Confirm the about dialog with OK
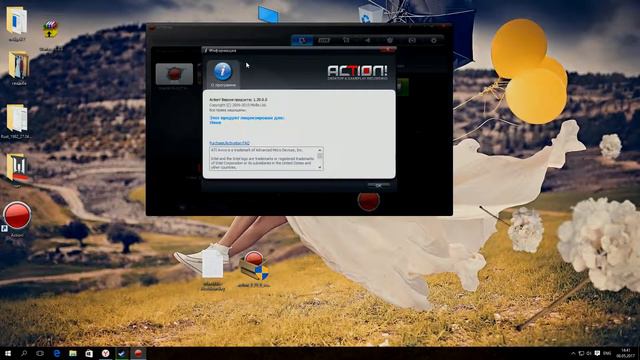The width and height of the screenshot is (640, 360). tap(378, 186)
